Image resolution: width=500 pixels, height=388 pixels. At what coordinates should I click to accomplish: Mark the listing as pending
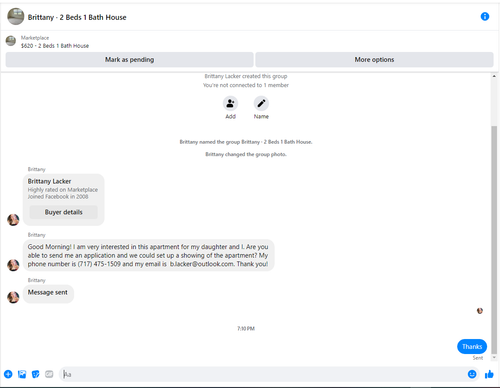(x=129, y=60)
